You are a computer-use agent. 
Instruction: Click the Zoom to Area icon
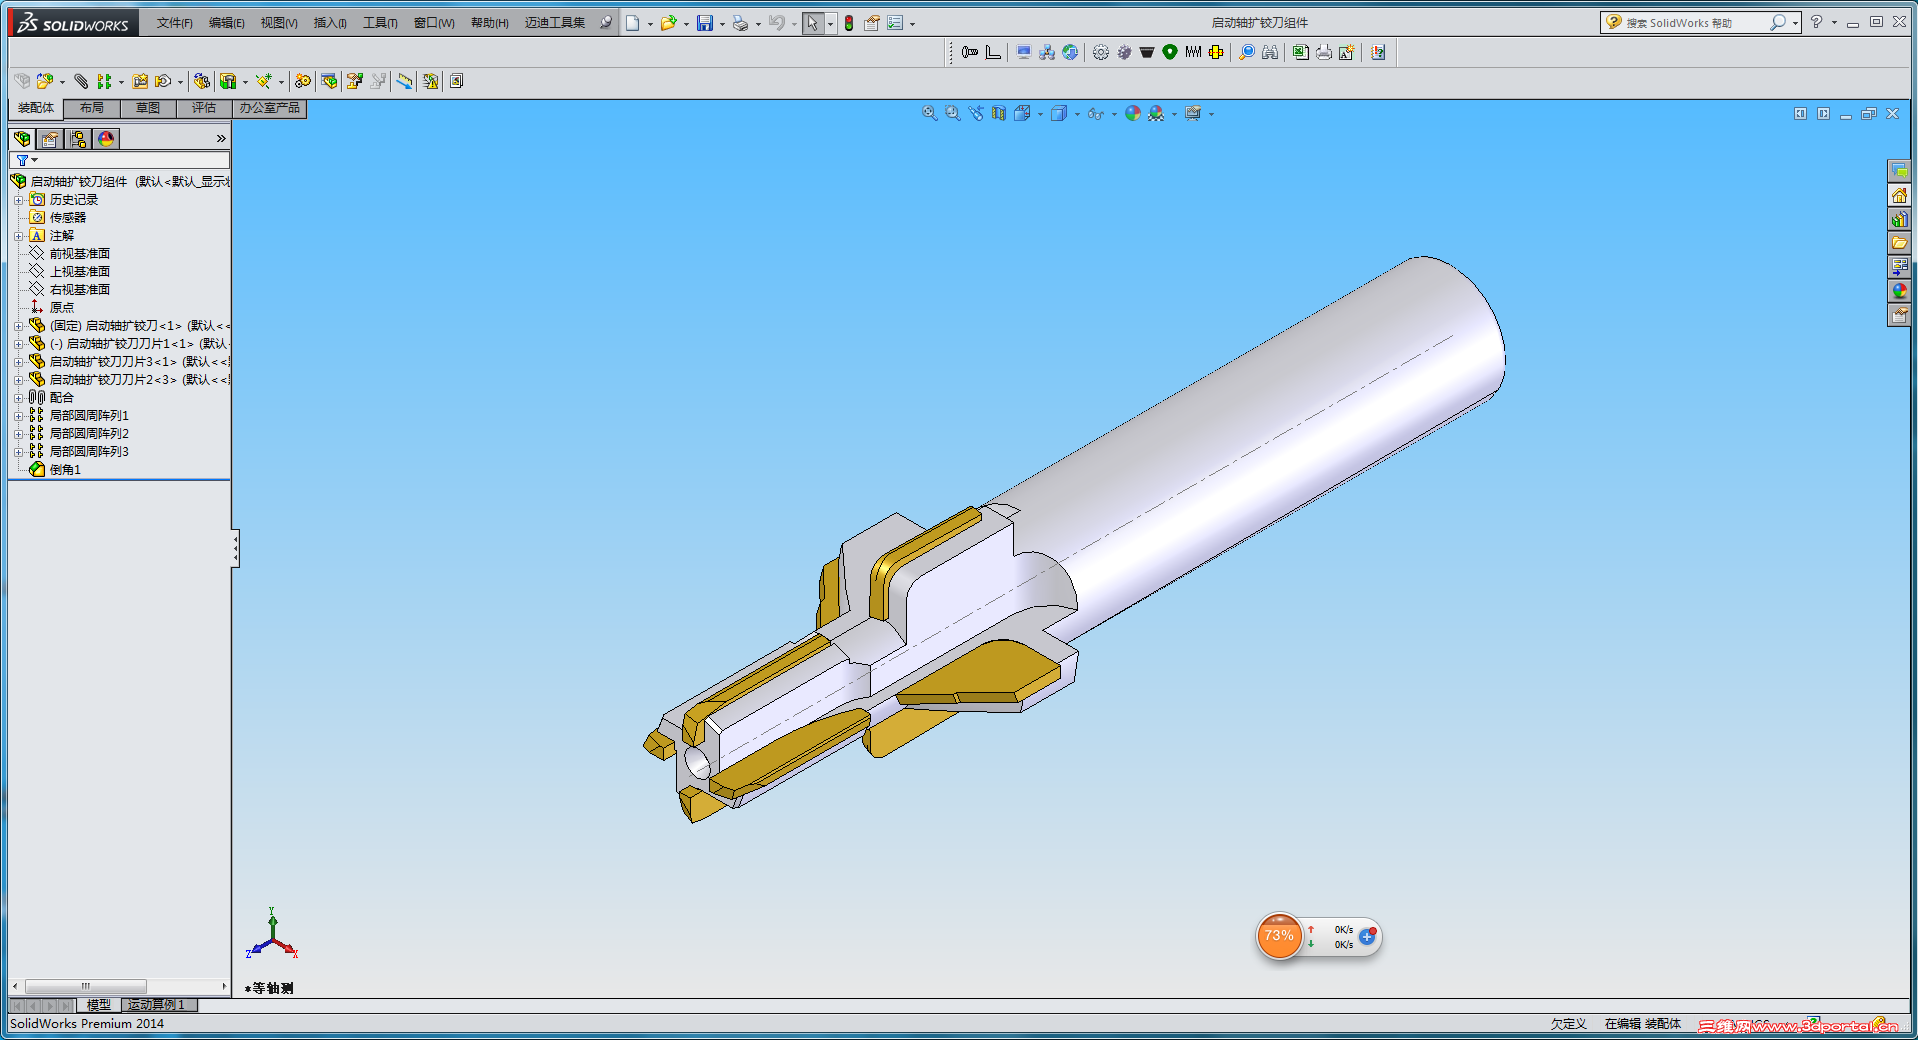click(953, 113)
